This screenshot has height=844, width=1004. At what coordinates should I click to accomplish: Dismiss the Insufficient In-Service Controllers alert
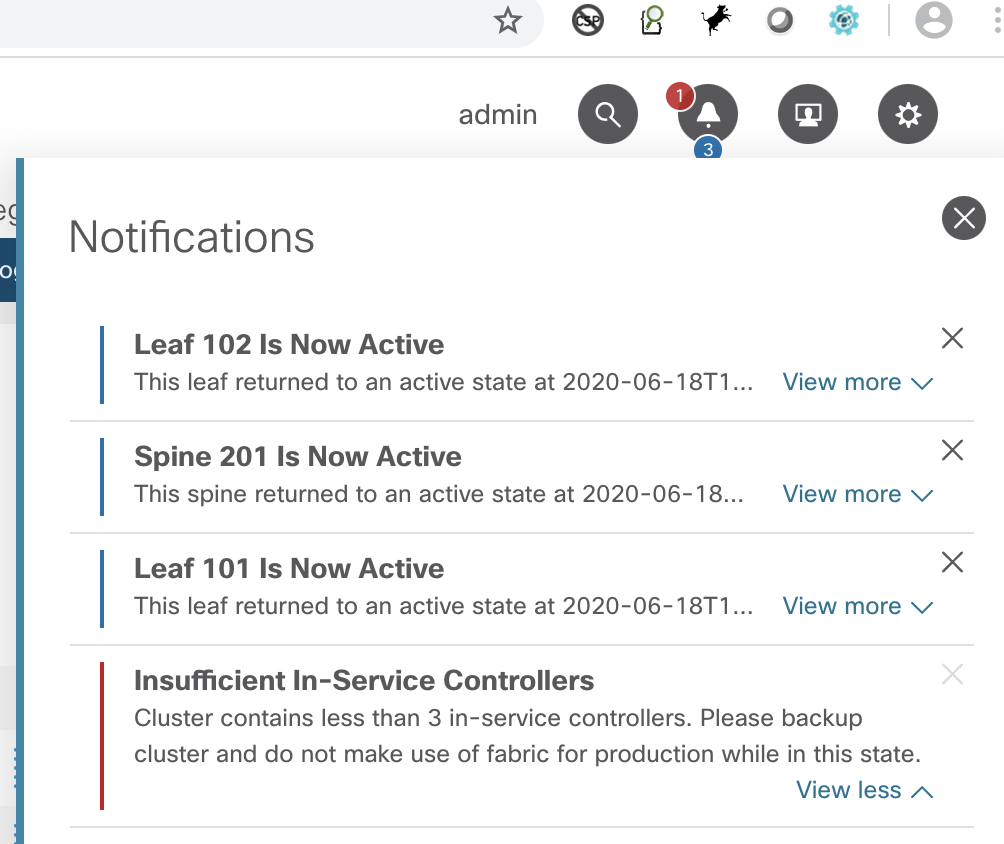953,674
